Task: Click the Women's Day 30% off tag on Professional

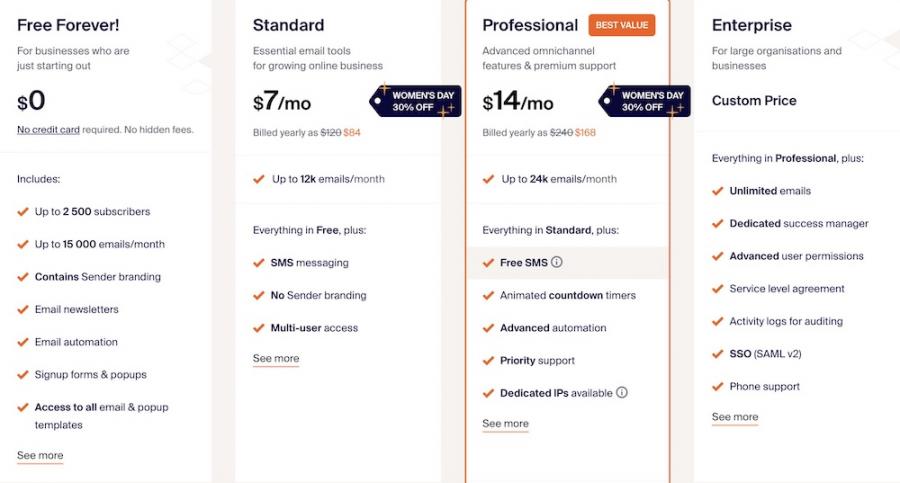Action: pyautogui.click(x=645, y=101)
